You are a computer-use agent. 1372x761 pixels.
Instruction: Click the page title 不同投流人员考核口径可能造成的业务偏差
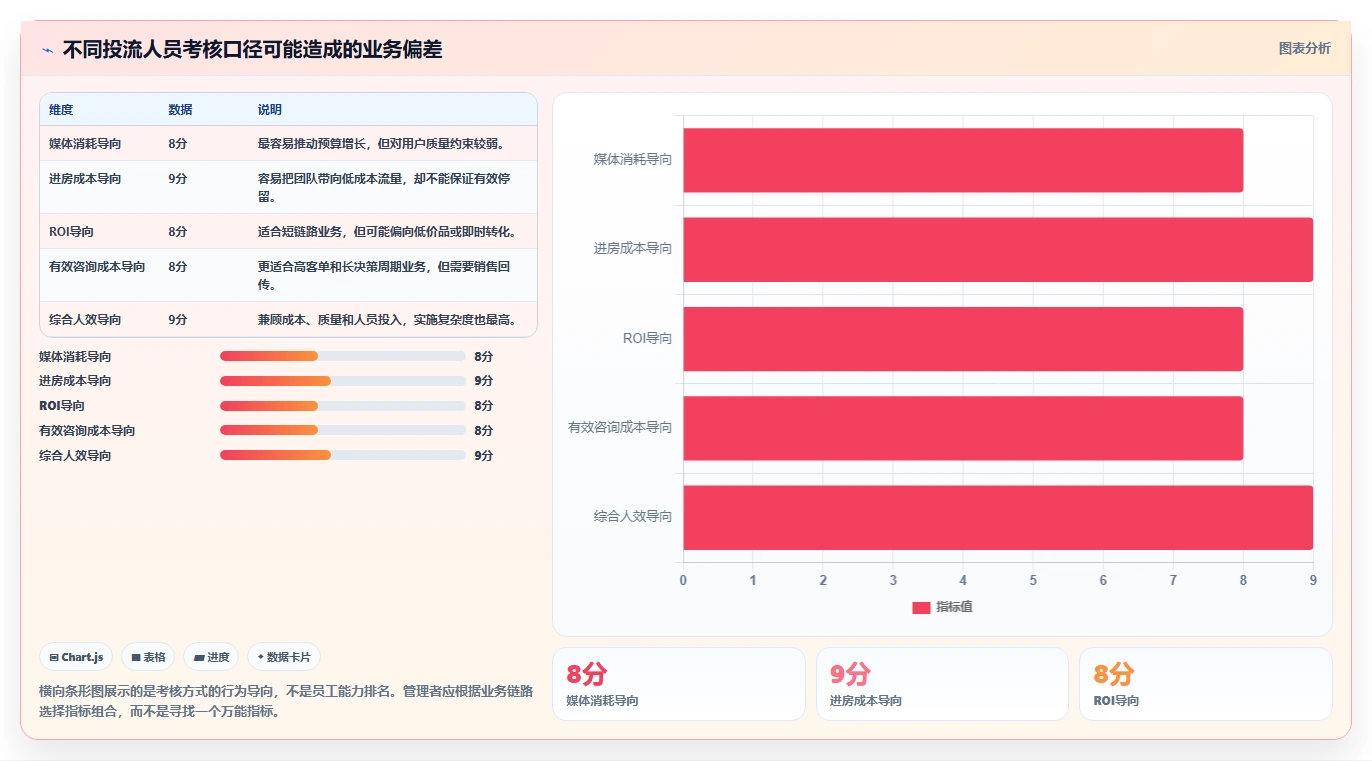coord(252,49)
